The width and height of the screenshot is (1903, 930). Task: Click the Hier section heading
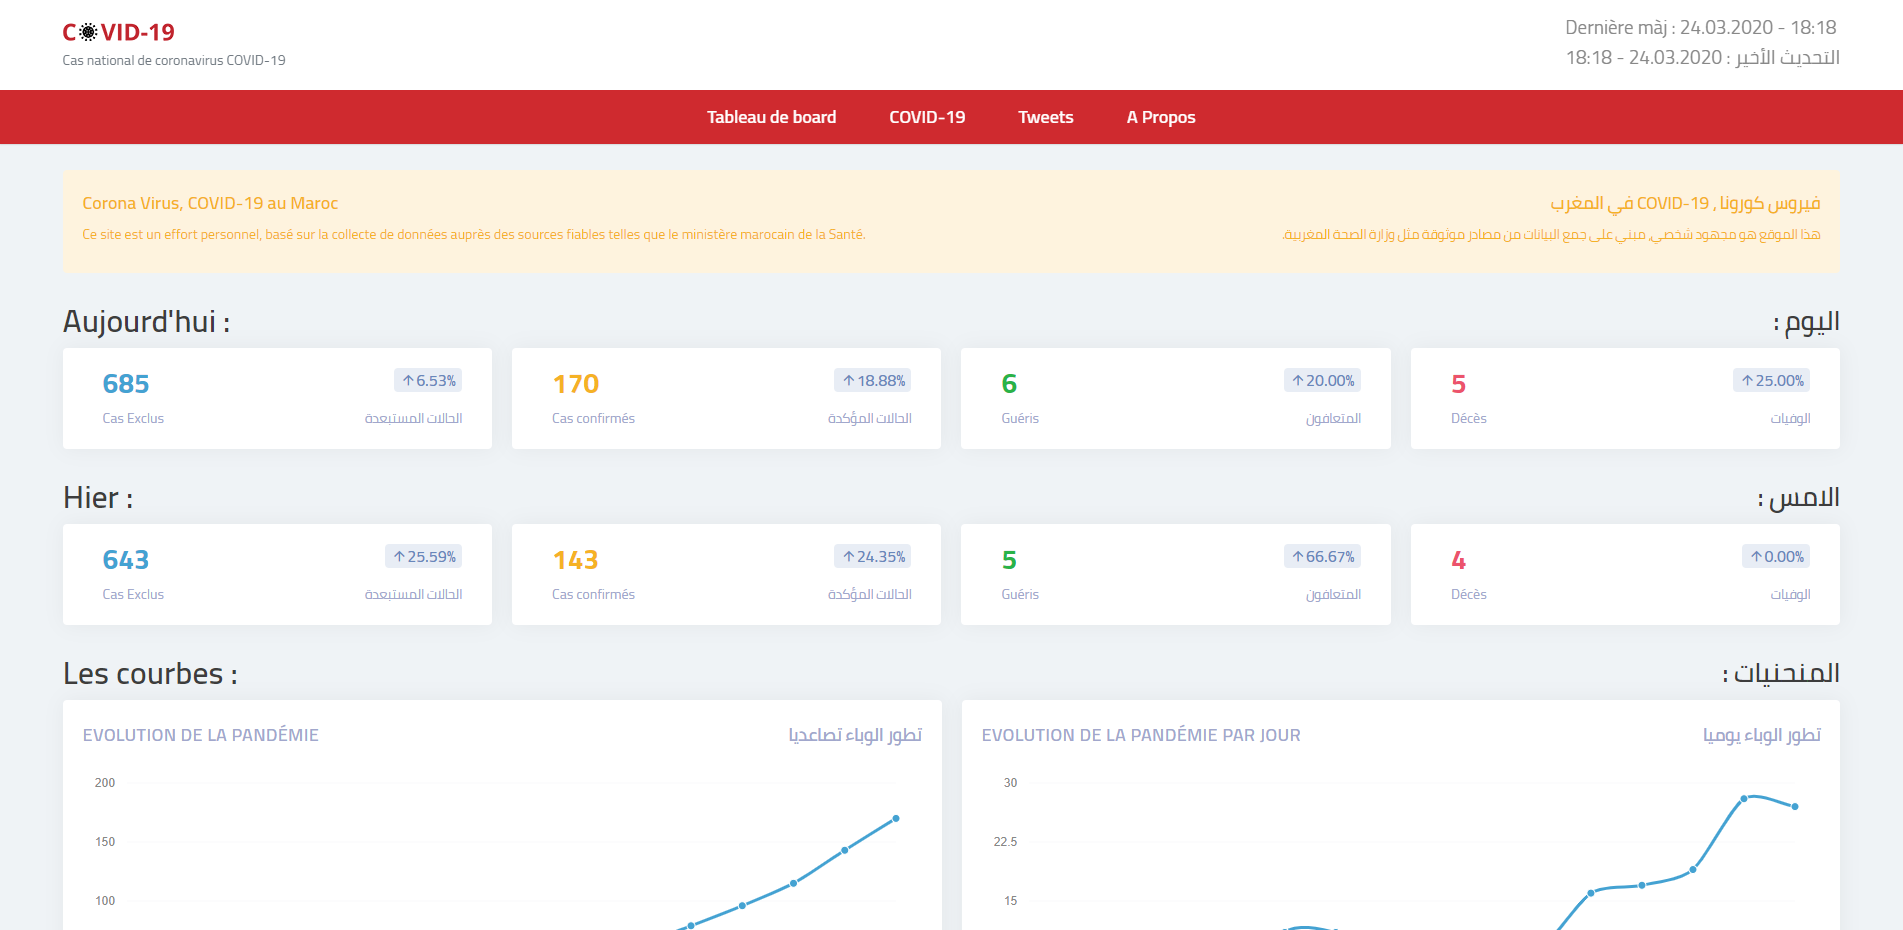click(x=98, y=498)
